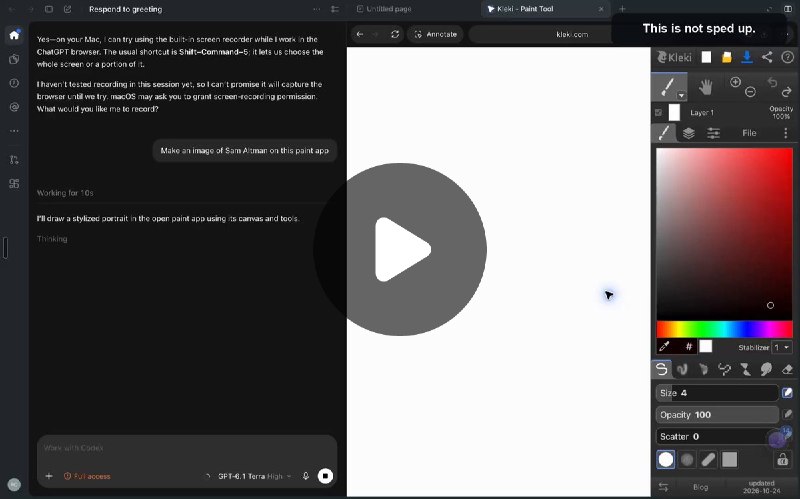Play the video with the center play button
800x499 pixels.
pyautogui.click(x=400, y=249)
